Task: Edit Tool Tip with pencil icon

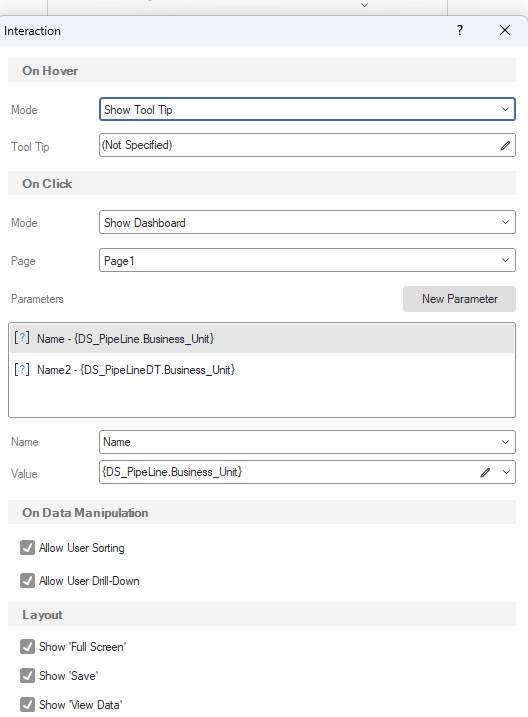Action: 505,145
